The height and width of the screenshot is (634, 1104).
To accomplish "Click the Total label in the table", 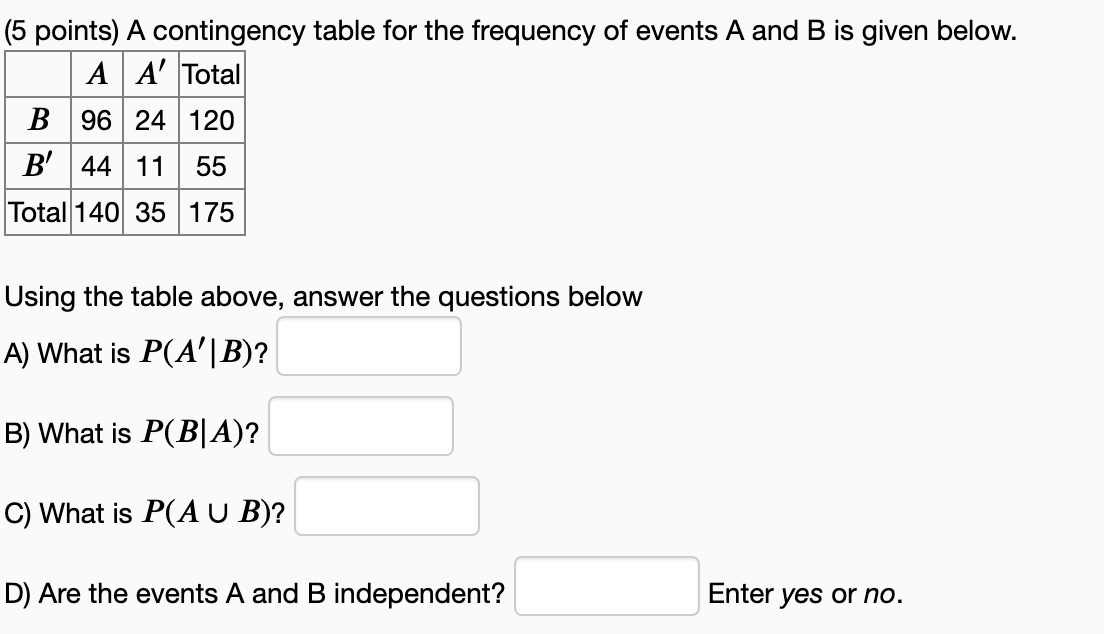I will pos(210,75).
